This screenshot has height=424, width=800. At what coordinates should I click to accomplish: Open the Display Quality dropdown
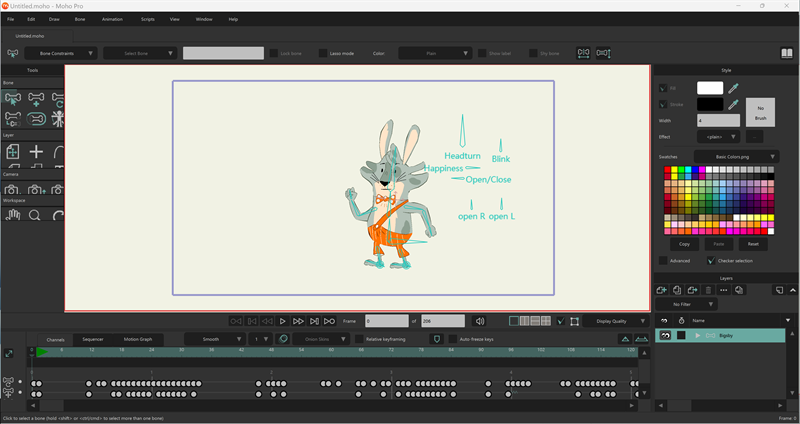click(615, 321)
